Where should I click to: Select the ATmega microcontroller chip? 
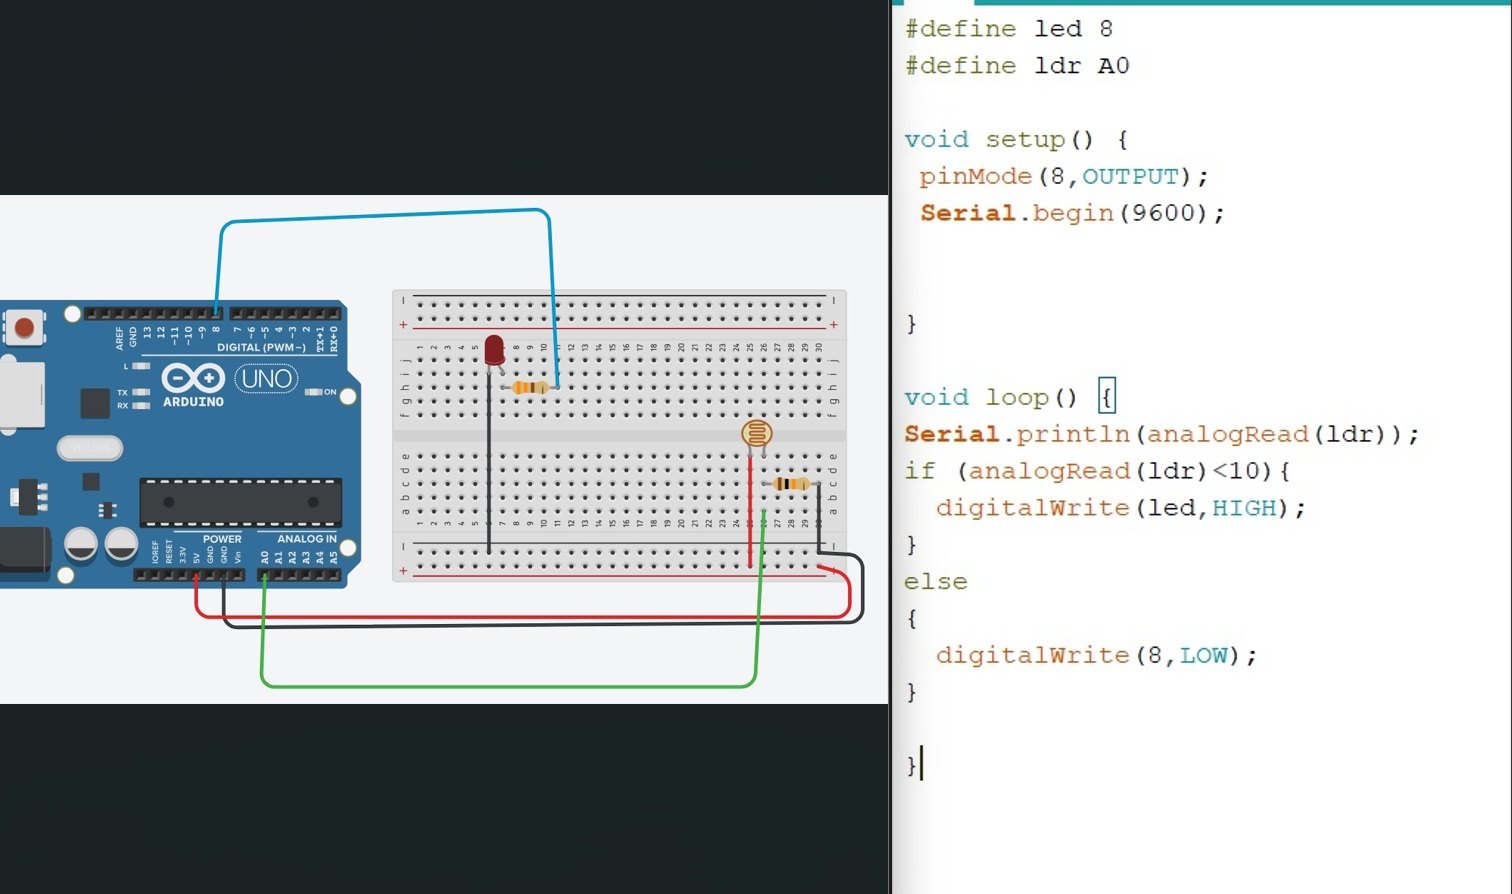point(241,502)
